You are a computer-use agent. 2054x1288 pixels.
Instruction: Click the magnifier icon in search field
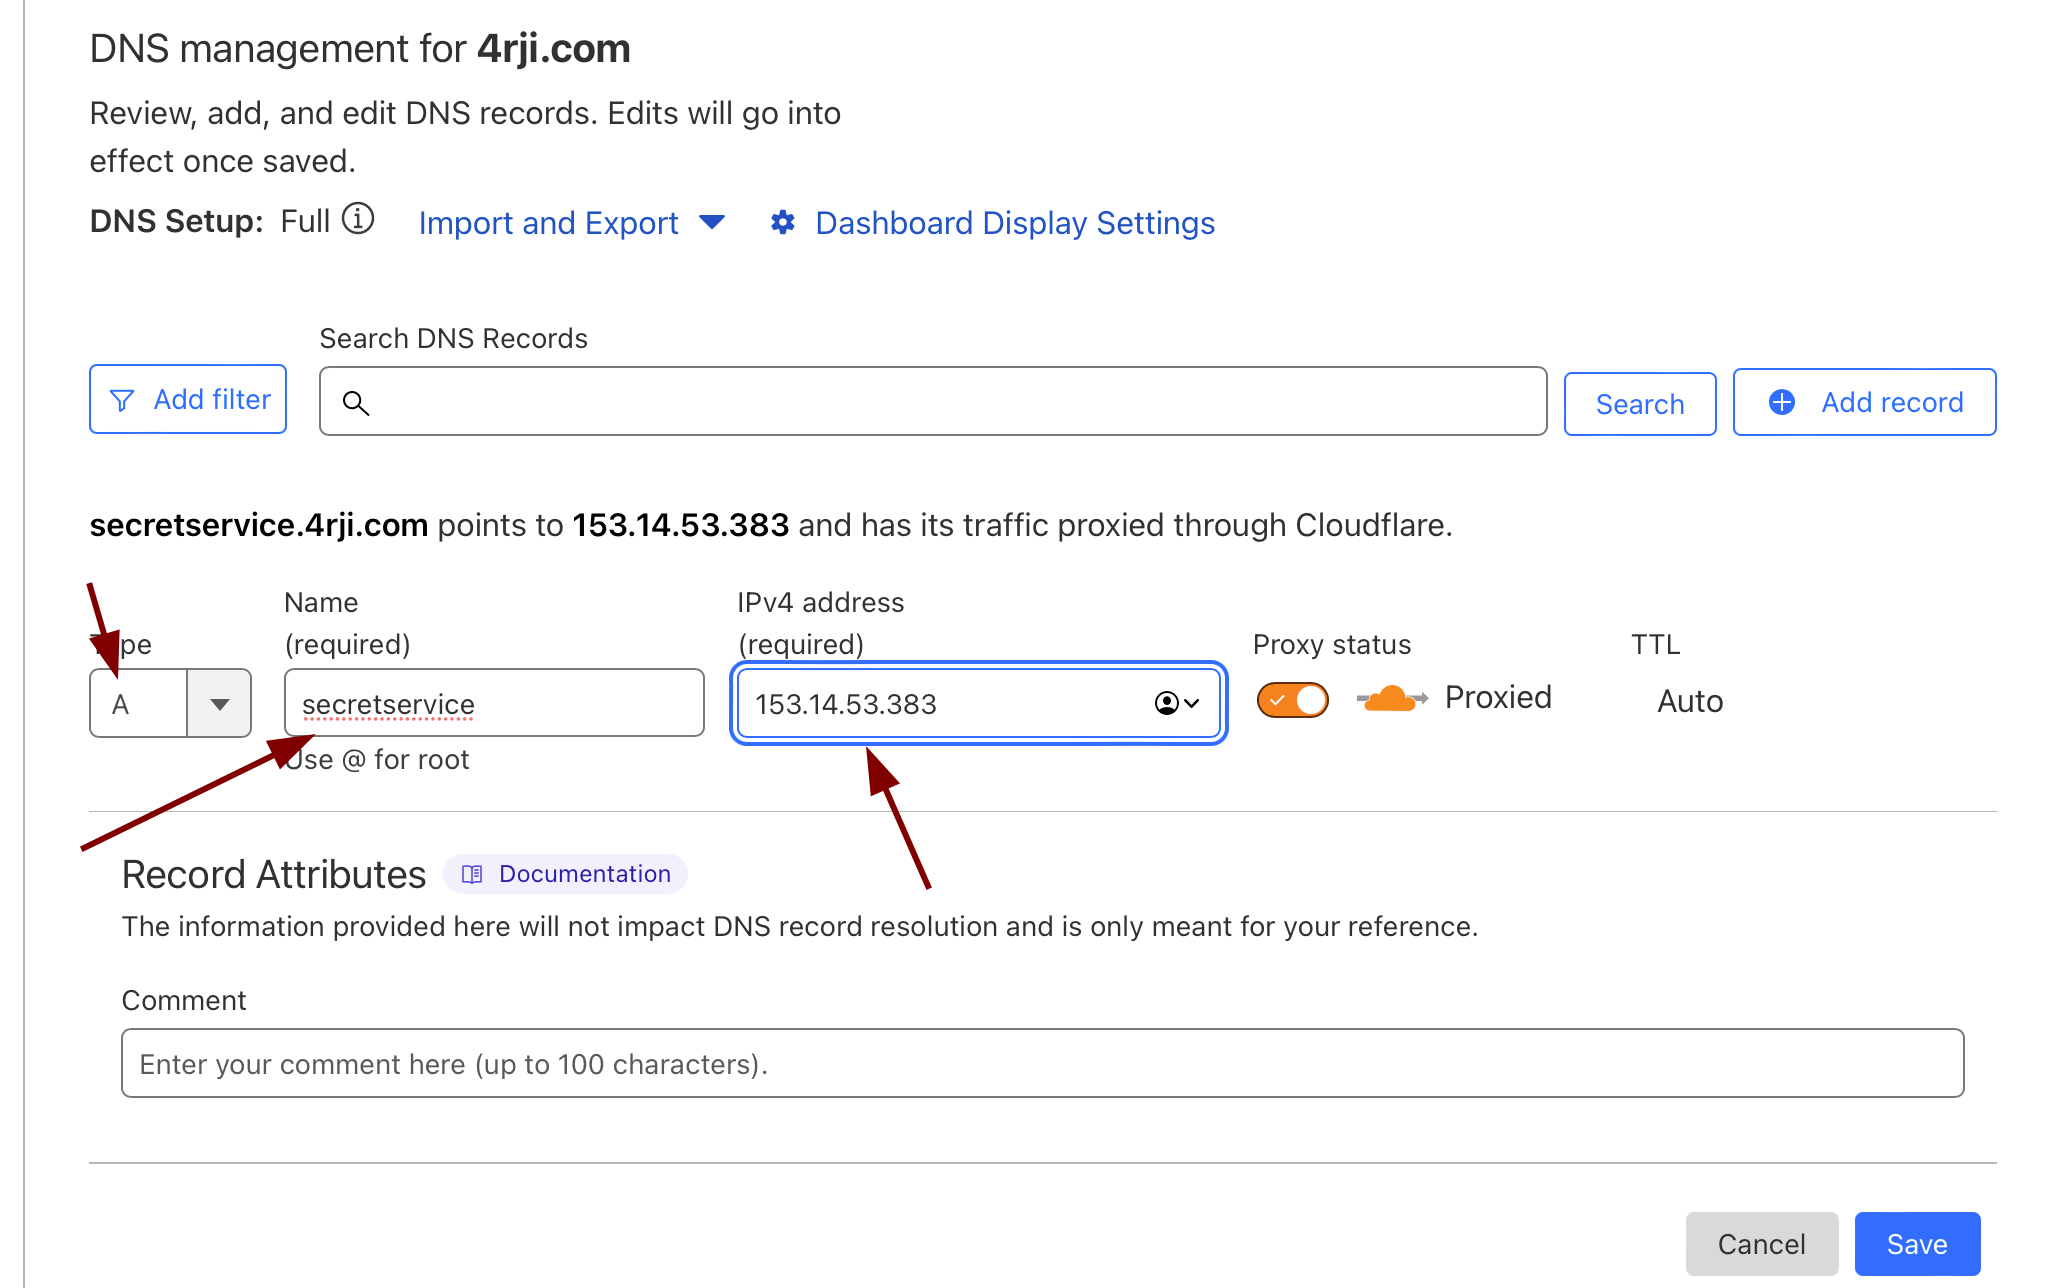pyautogui.click(x=356, y=403)
